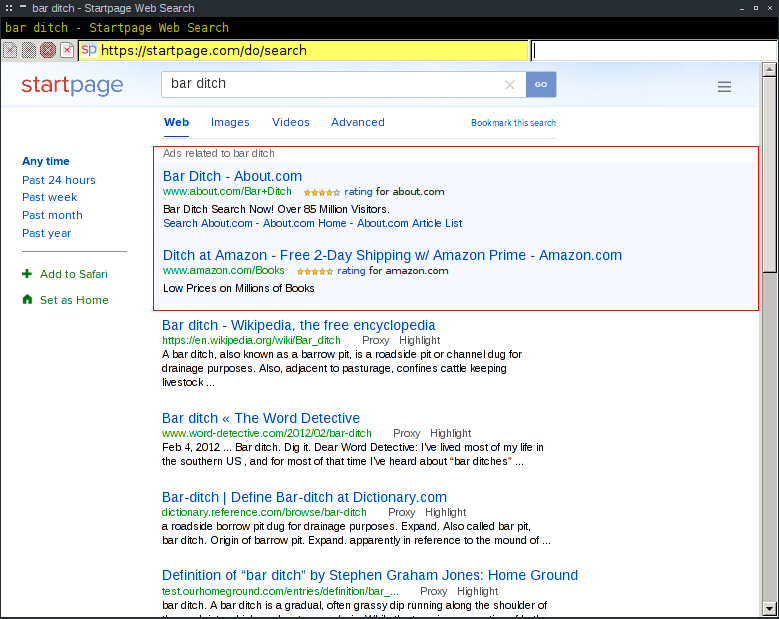This screenshot has height=619, width=779.
Task: Filter results to Past year
Action: (47, 233)
